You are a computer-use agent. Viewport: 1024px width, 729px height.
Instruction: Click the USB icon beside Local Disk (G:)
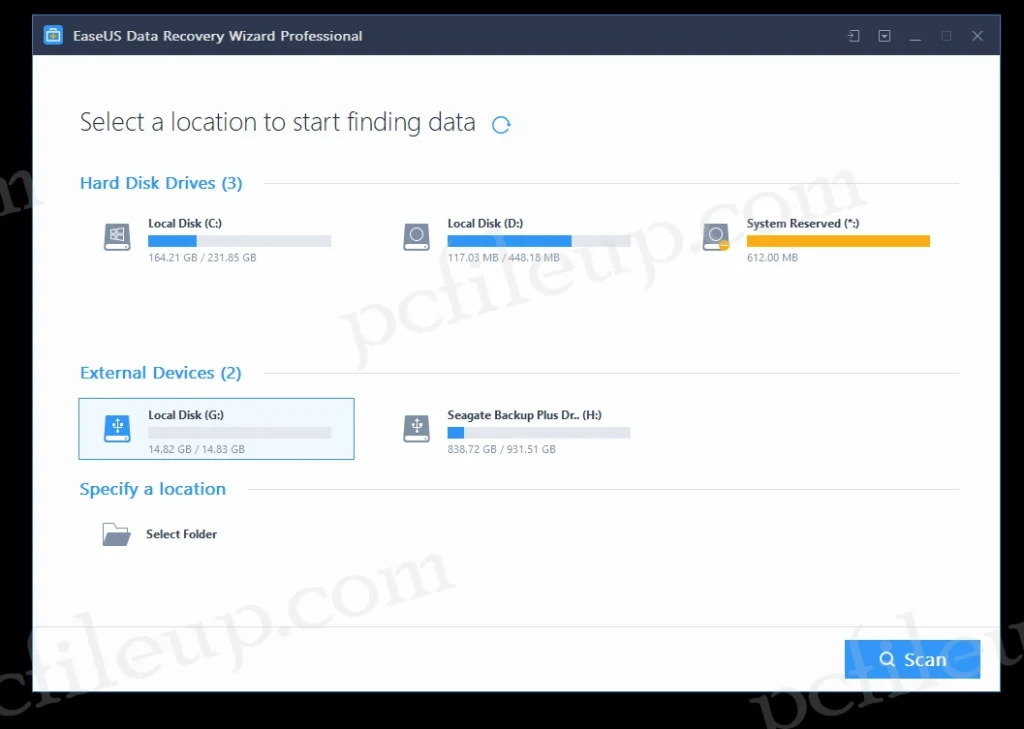tap(116, 428)
